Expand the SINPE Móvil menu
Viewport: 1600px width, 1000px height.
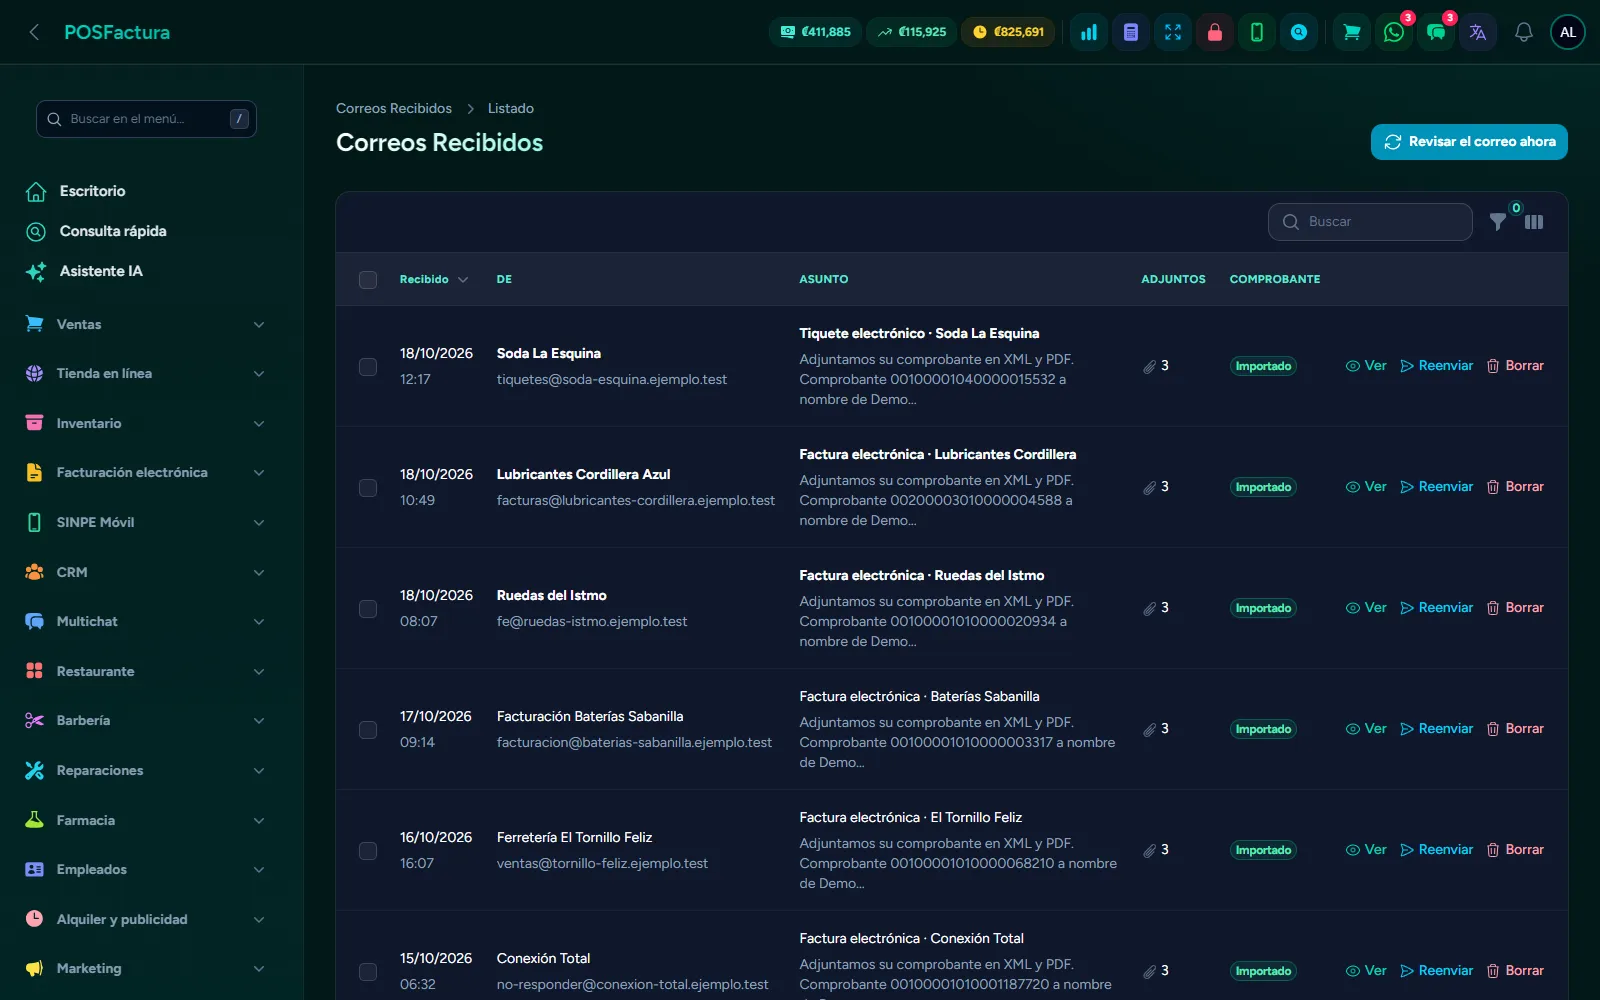146,522
